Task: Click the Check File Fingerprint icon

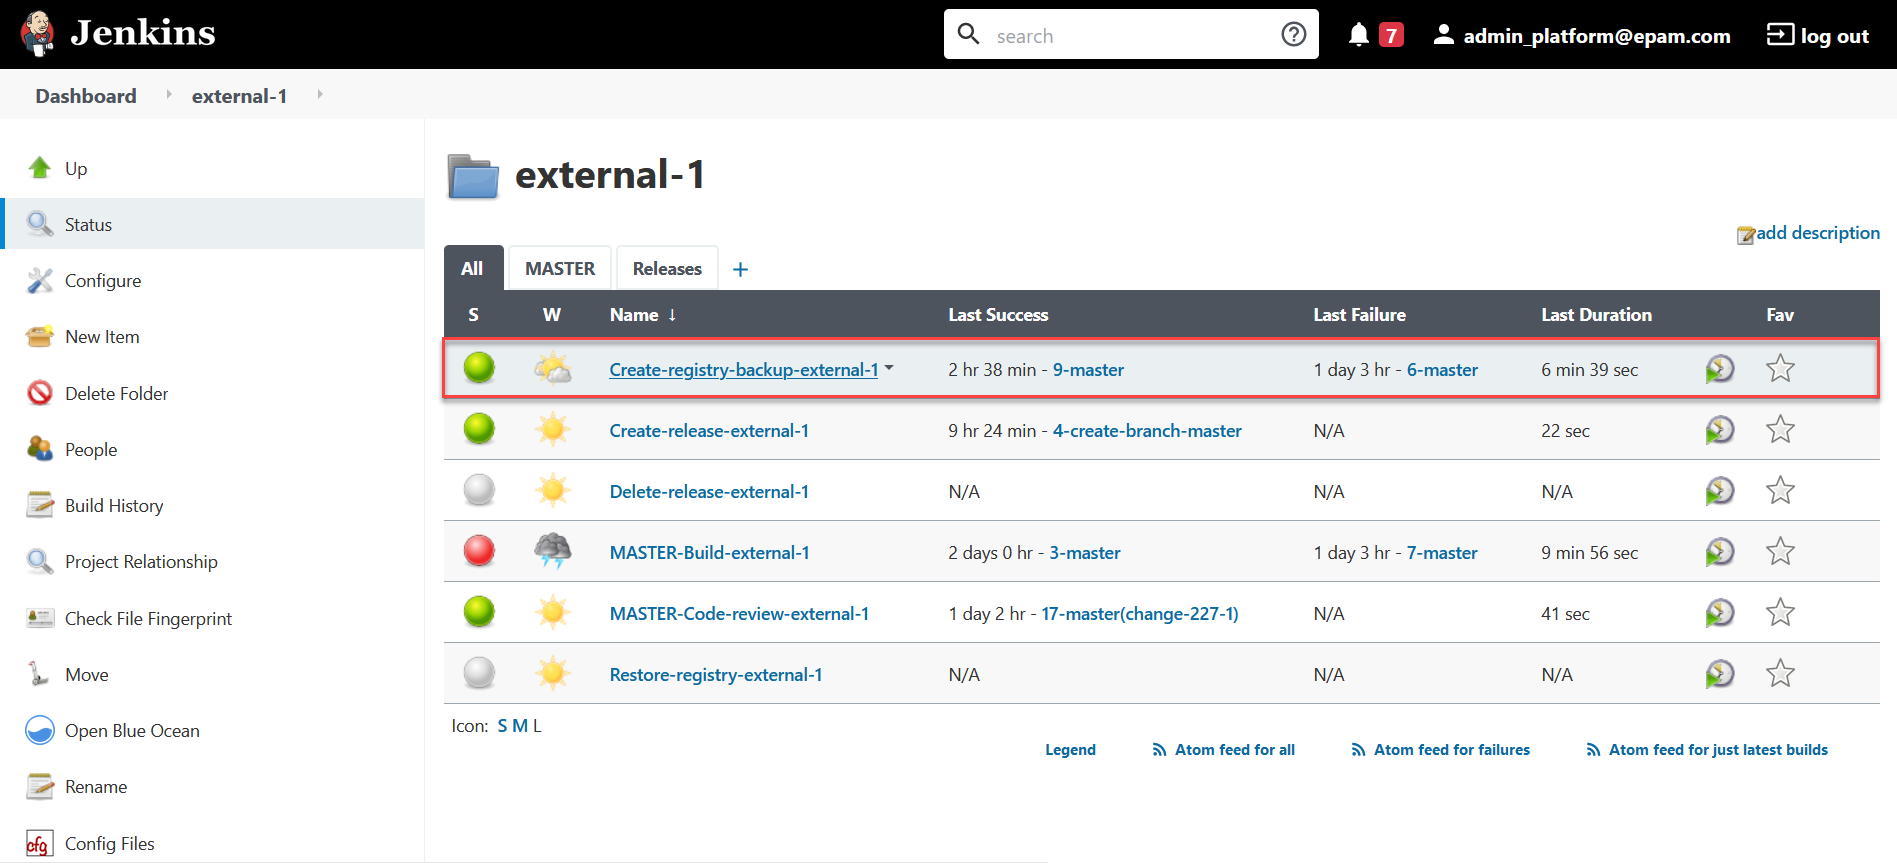Action: coord(40,618)
